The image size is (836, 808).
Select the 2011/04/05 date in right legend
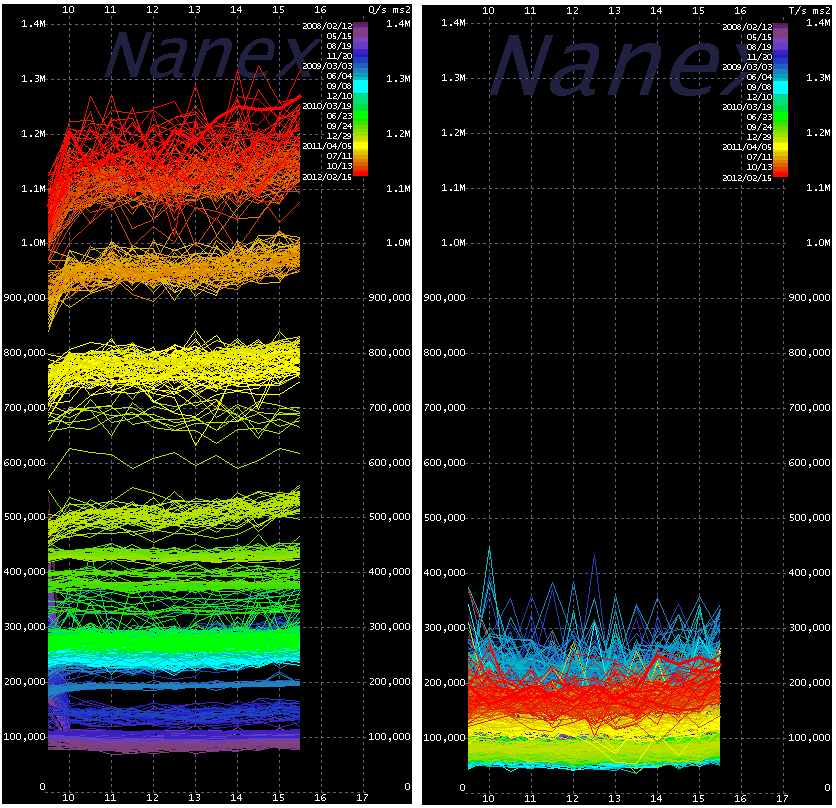tap(745, 146)
